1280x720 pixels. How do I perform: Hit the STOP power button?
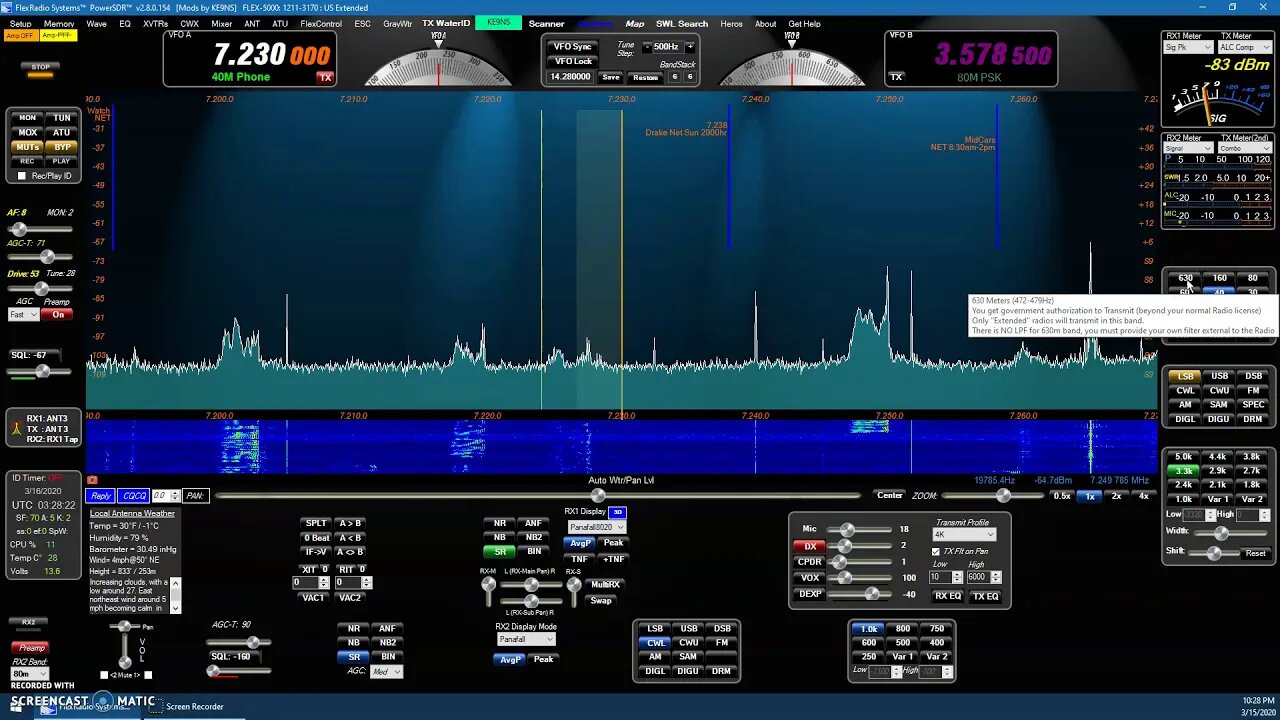(41, 67)
